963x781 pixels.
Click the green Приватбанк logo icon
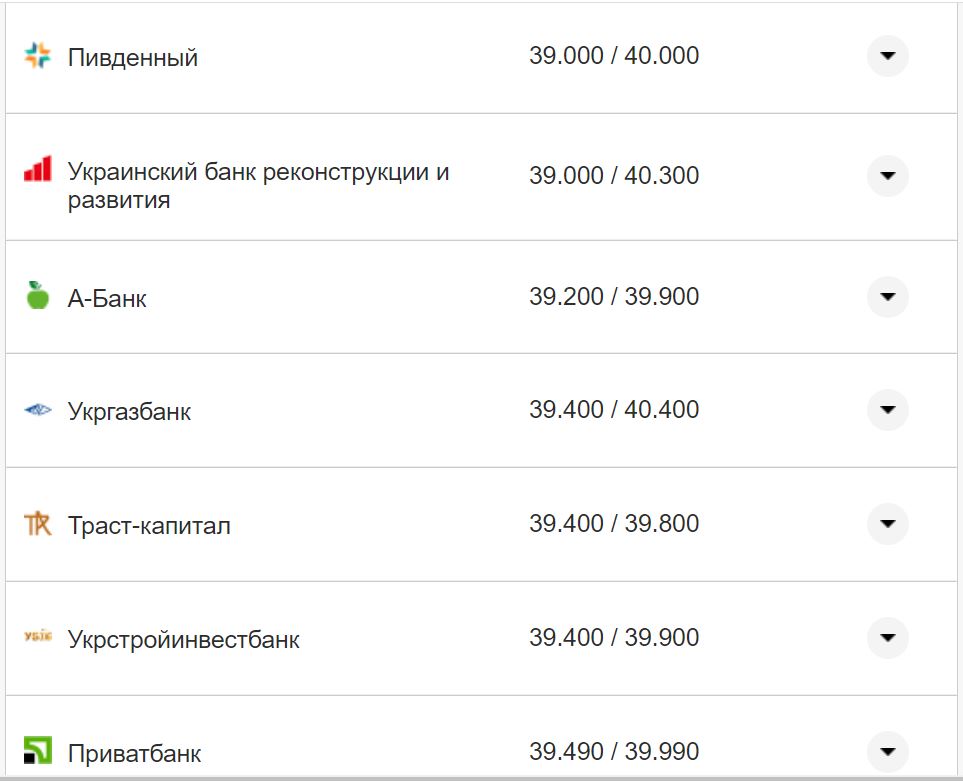37,750
